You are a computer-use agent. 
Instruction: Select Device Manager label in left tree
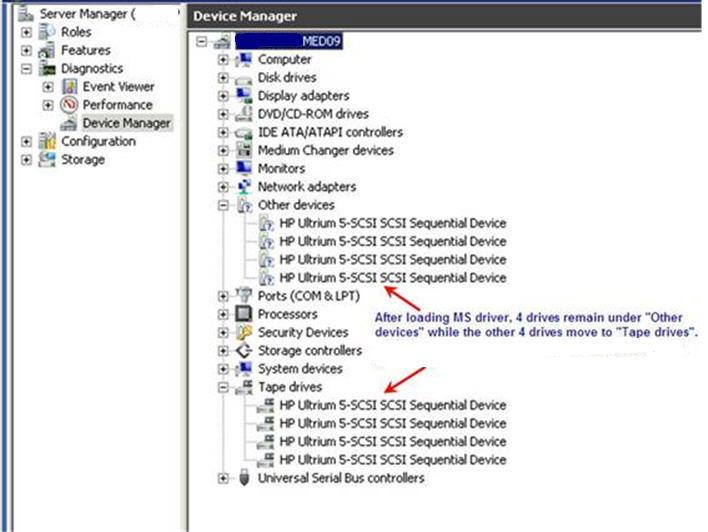[126, 123]
